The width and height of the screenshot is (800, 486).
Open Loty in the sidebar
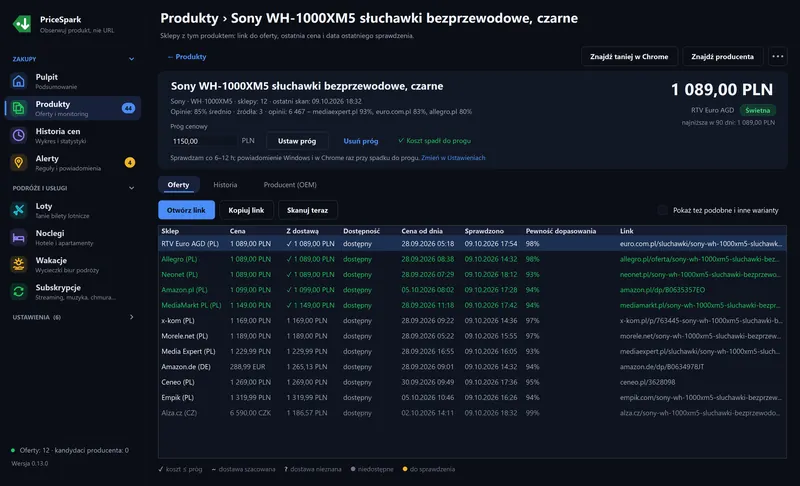pyautogui.click(x=72, y=210)
